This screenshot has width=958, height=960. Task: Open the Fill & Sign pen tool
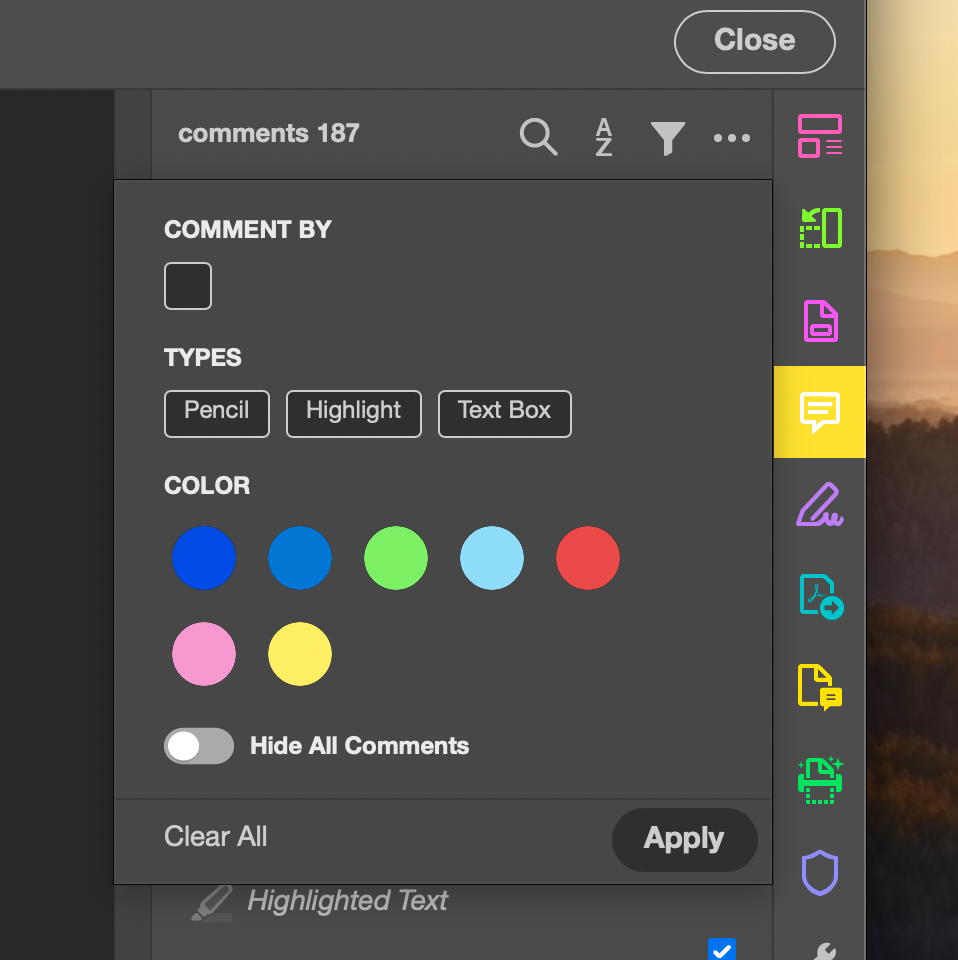click(x=820, y=504)
